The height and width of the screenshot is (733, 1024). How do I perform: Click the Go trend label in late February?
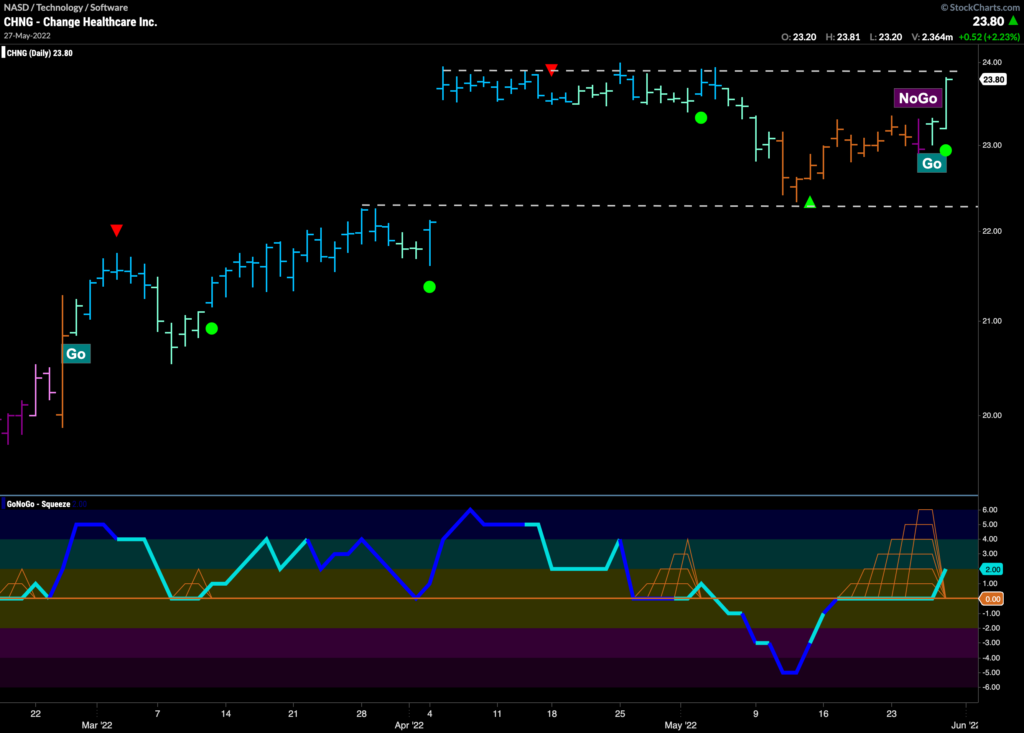76,353
